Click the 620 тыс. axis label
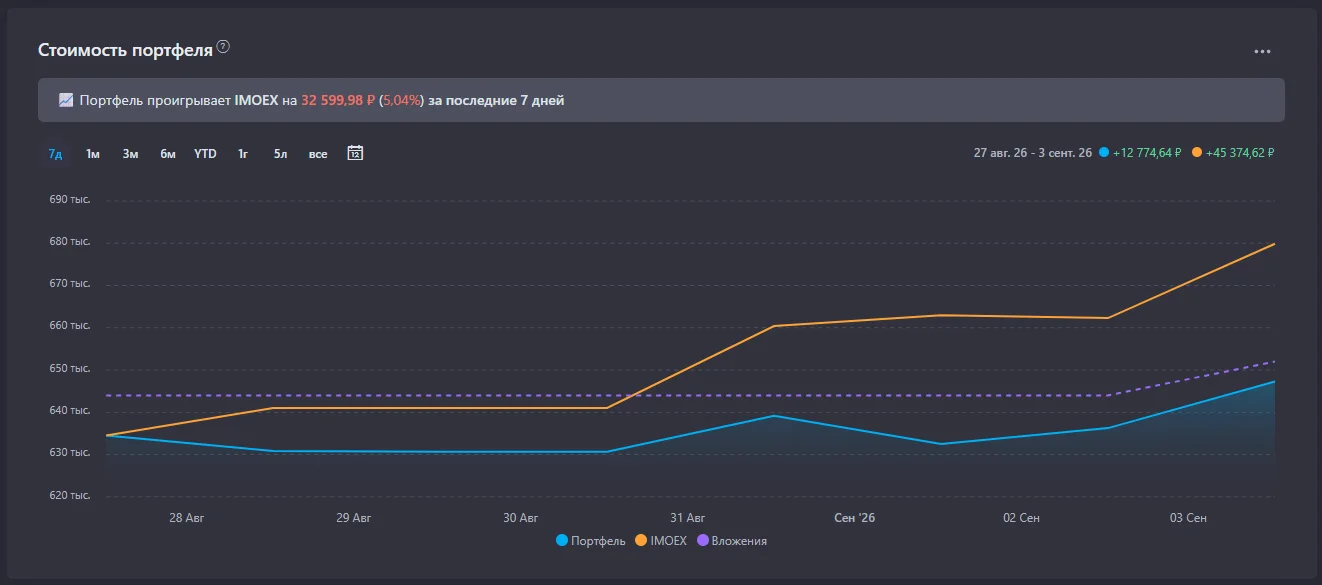1322x585 pixels. pos(69,496)
